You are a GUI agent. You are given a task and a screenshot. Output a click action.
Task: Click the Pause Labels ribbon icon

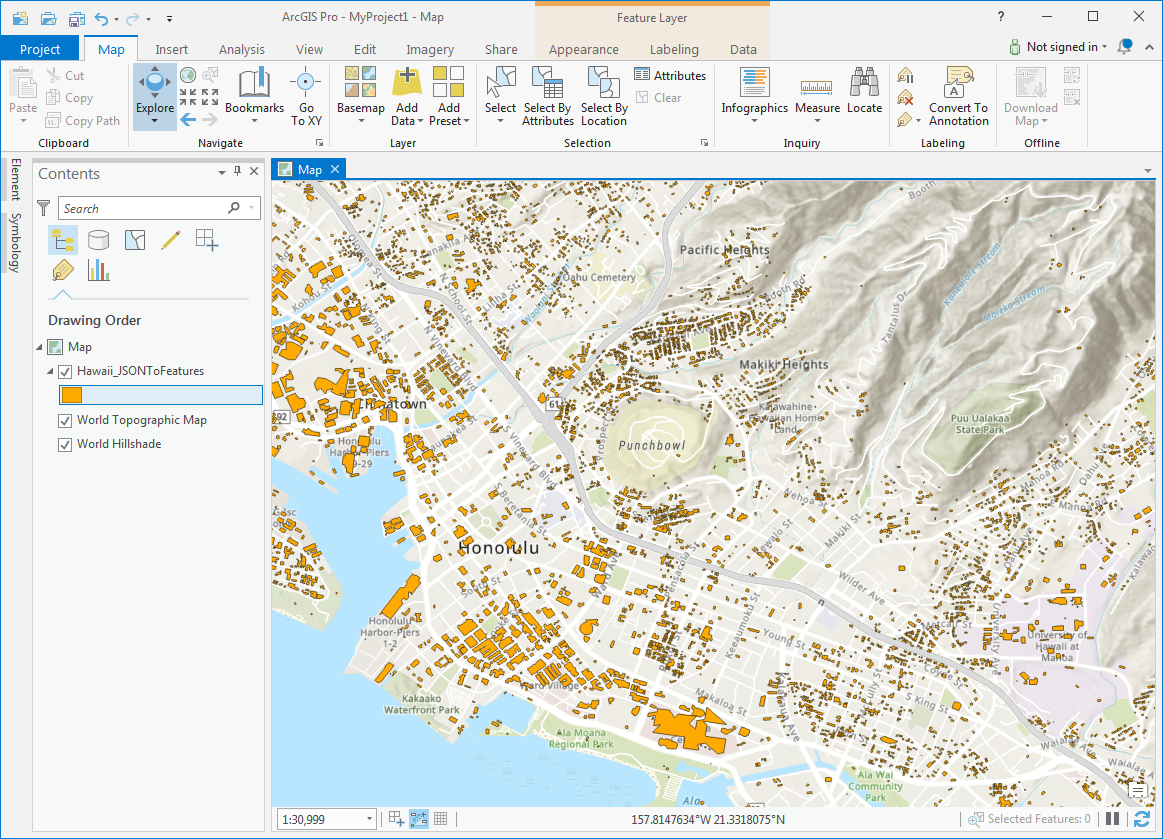click(905, 75)
